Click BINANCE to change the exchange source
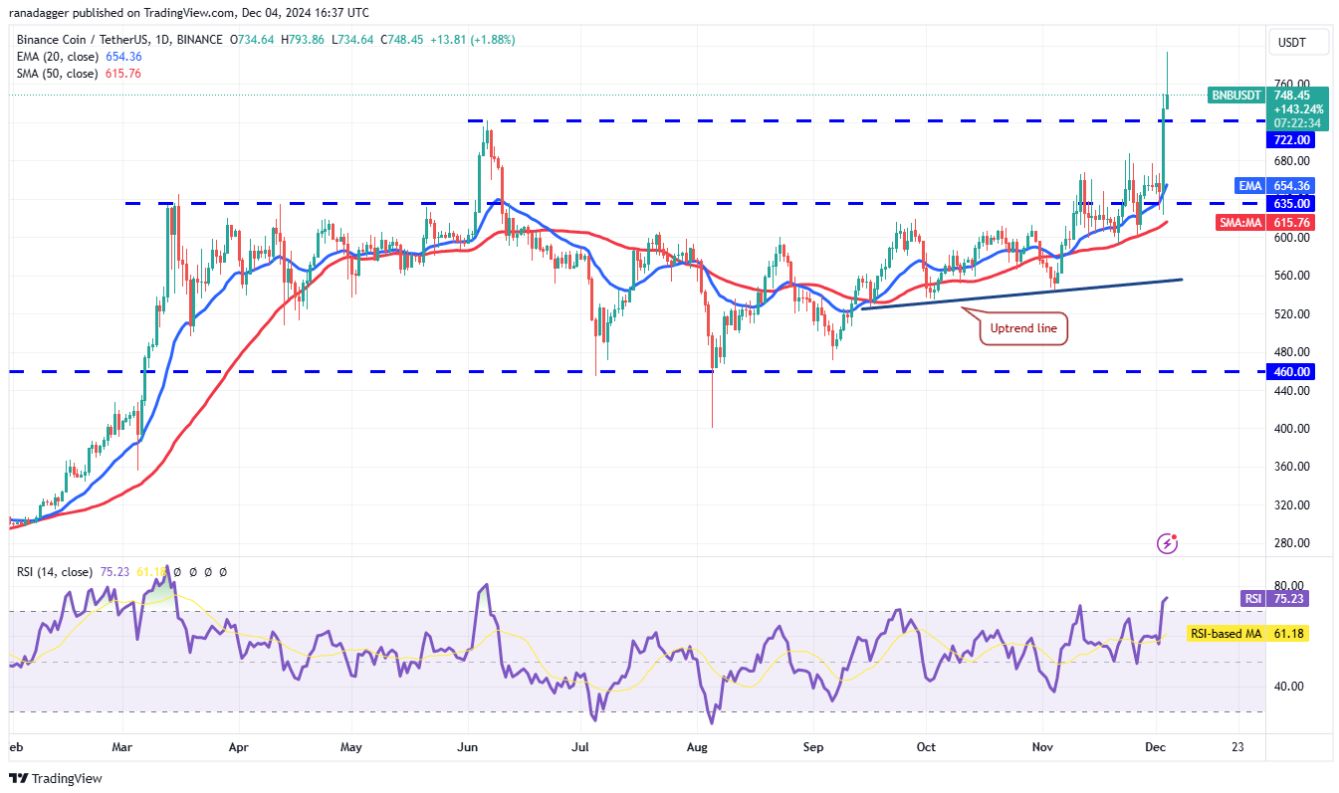The height and width of the screenshot is (793, 1339). 199,40
